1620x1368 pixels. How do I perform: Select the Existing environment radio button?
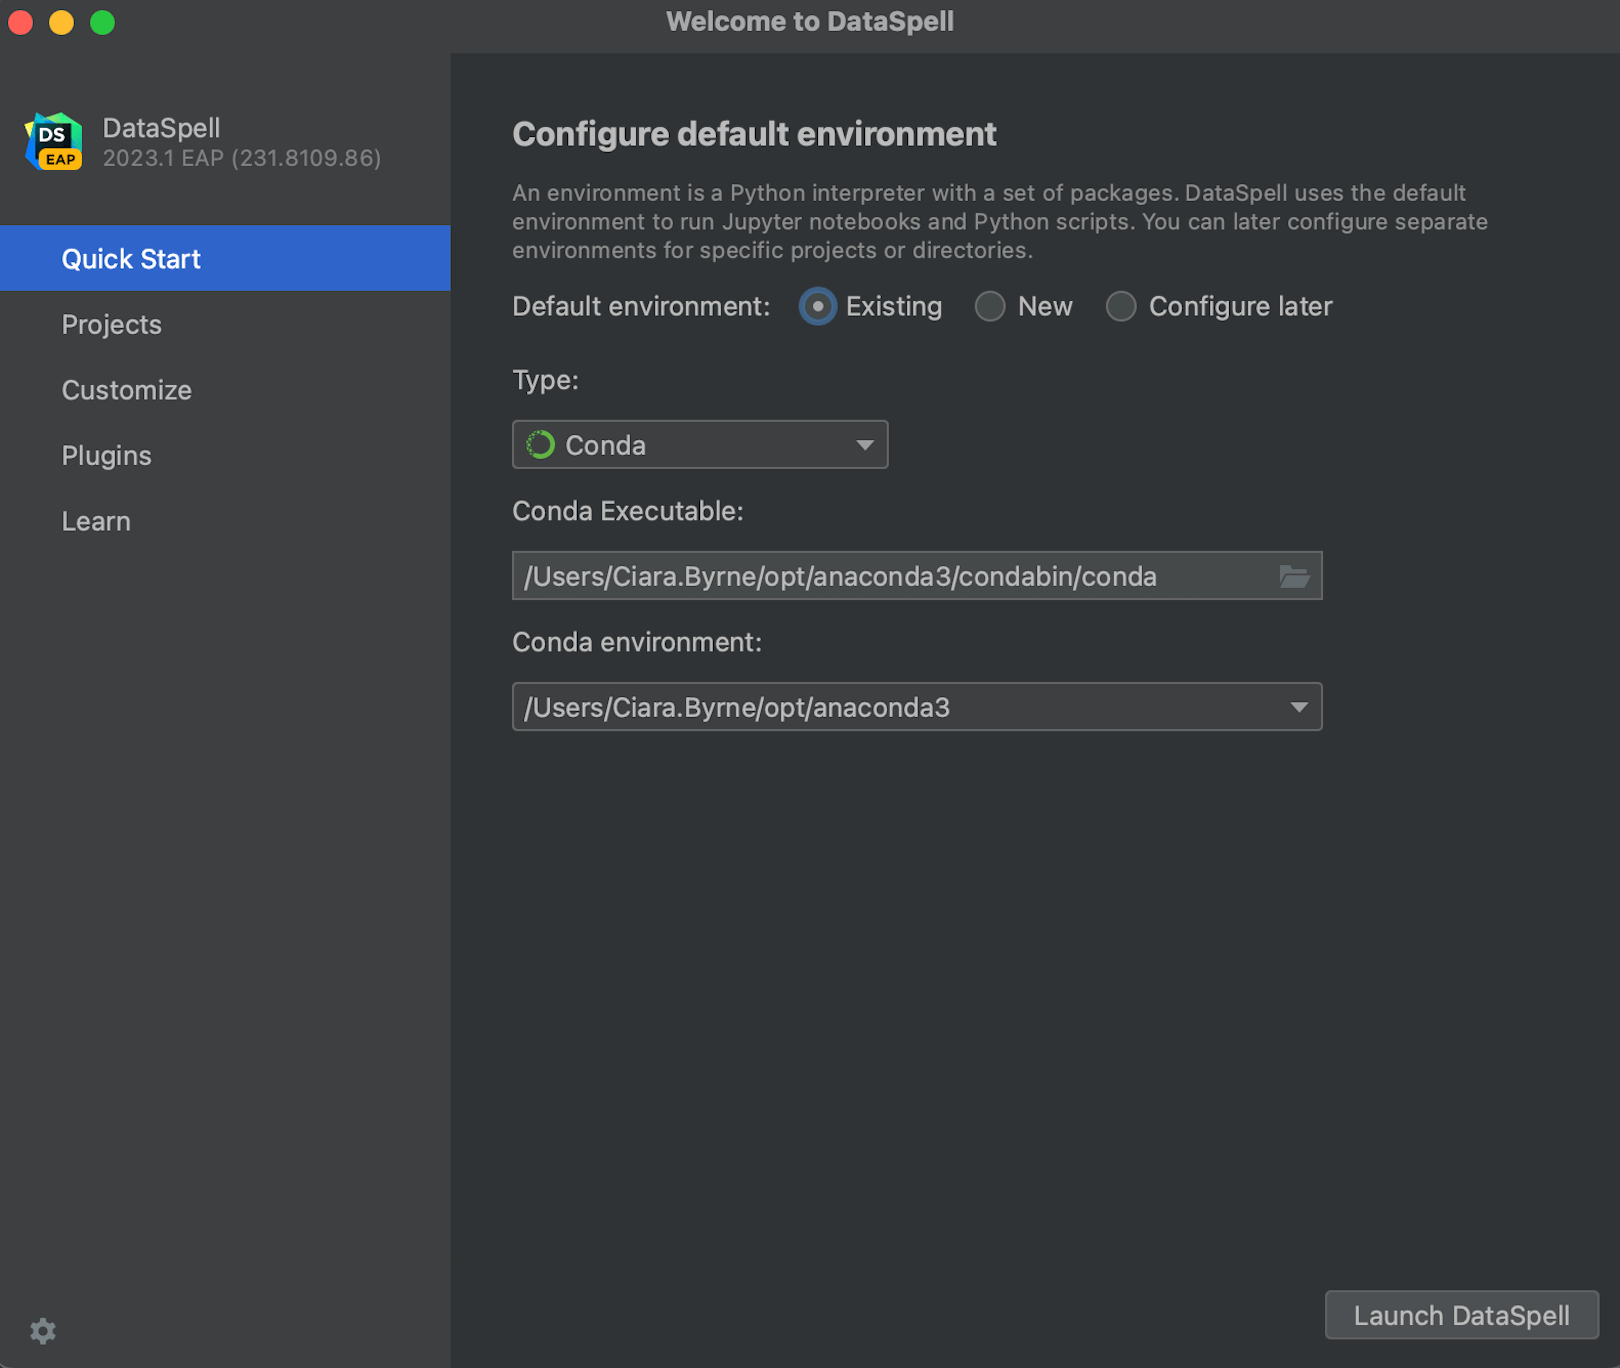point(818,307)
